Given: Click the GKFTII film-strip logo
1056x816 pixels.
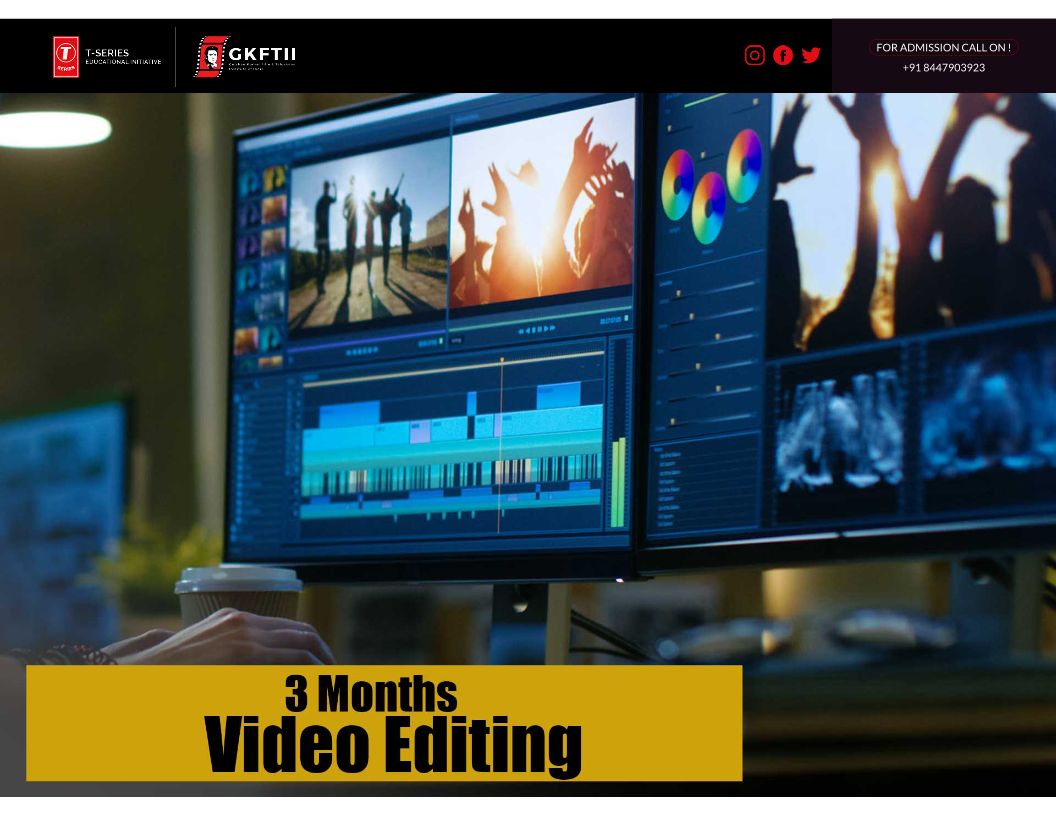Looking at the screenshot, I should tap(211, 57).
